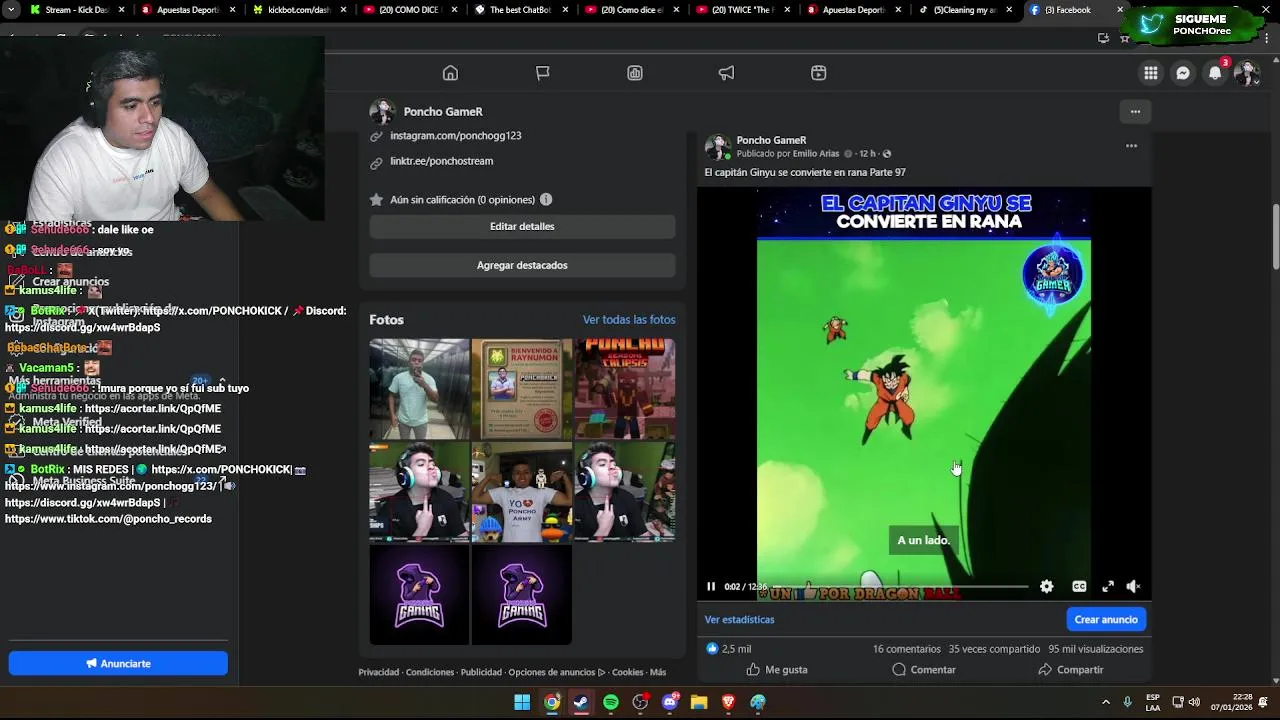Open taskbar volume control
The height and width of the screenshot is (720, 1280).
tap(1194, 703)
